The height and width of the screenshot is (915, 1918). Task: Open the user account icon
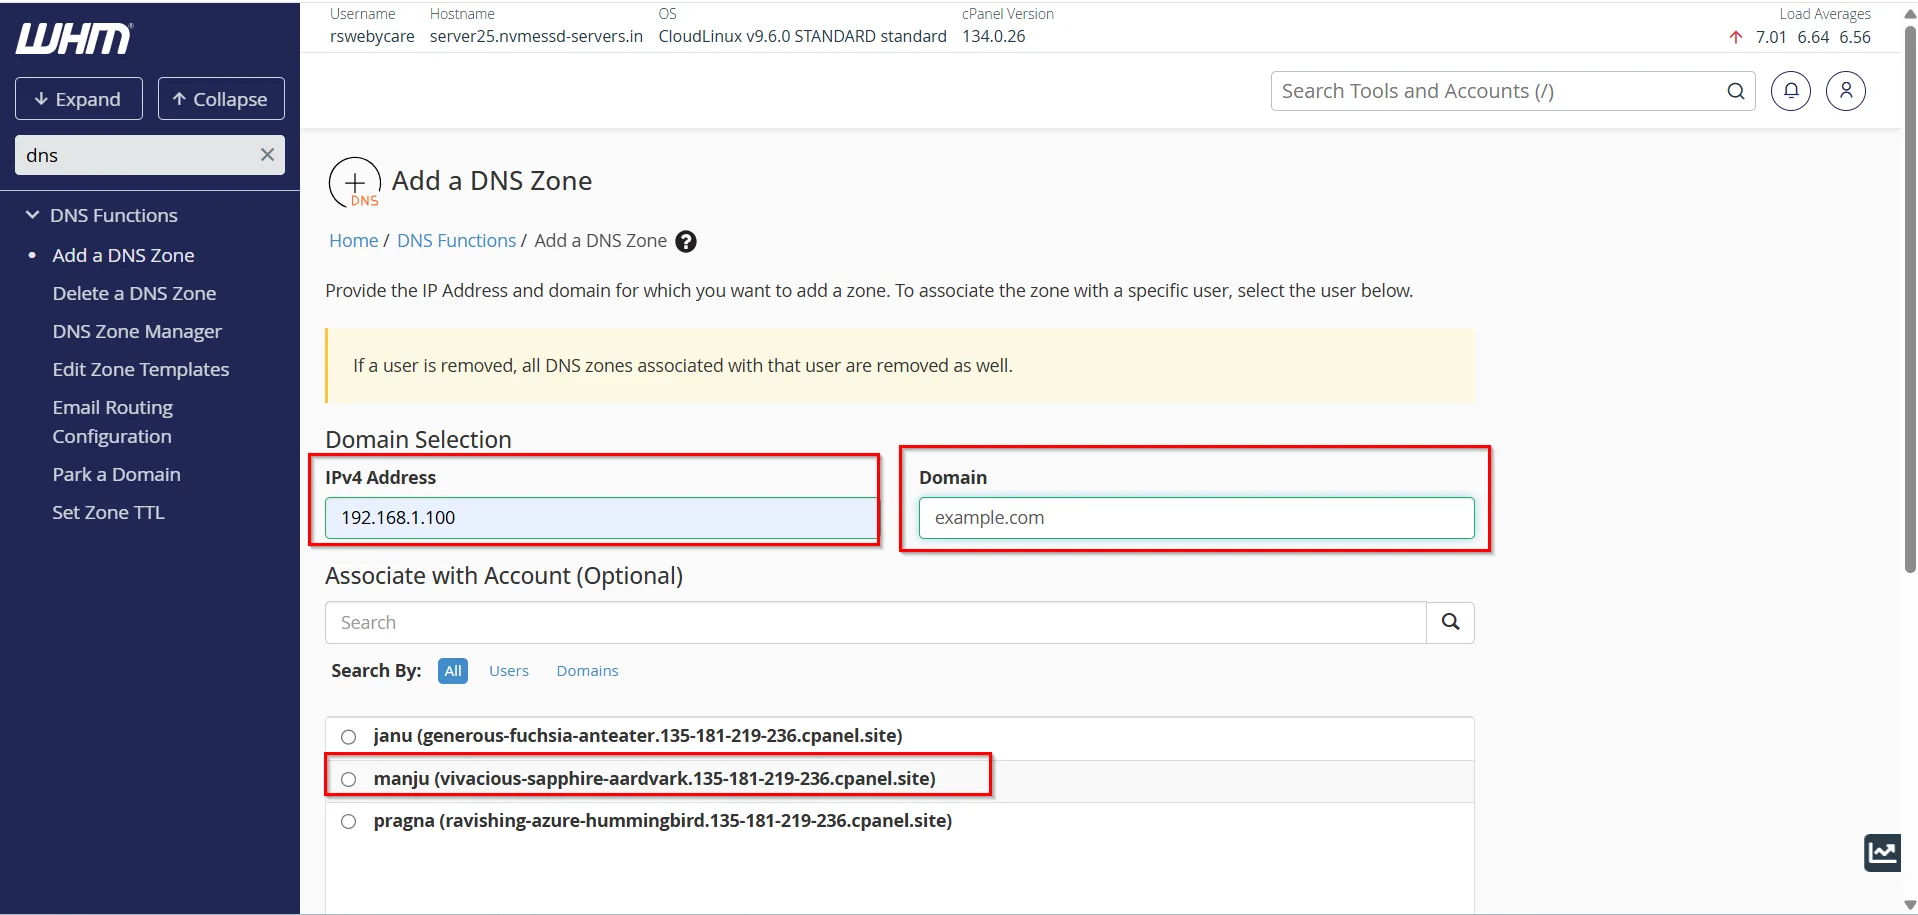[1845, 91]
